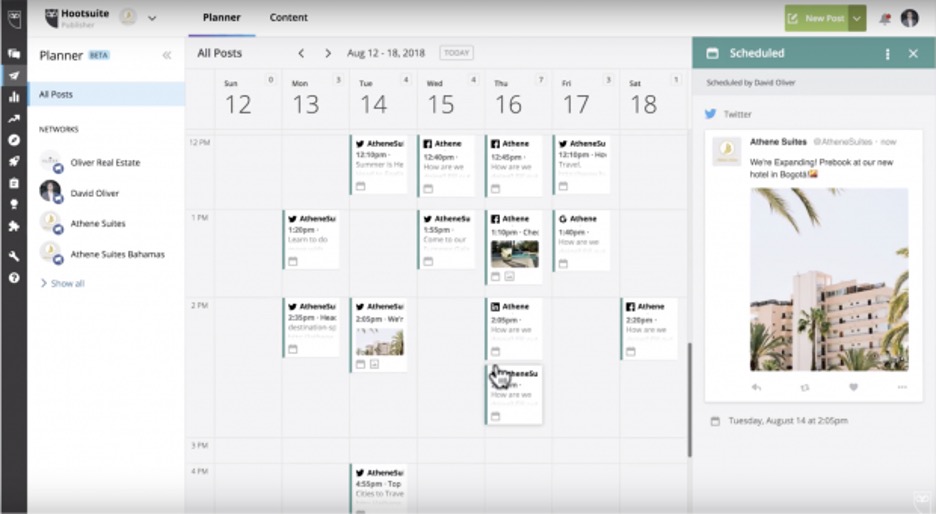Expand Show all networks
The width and height of the screenshot is (936, 514).
(62, 284)
